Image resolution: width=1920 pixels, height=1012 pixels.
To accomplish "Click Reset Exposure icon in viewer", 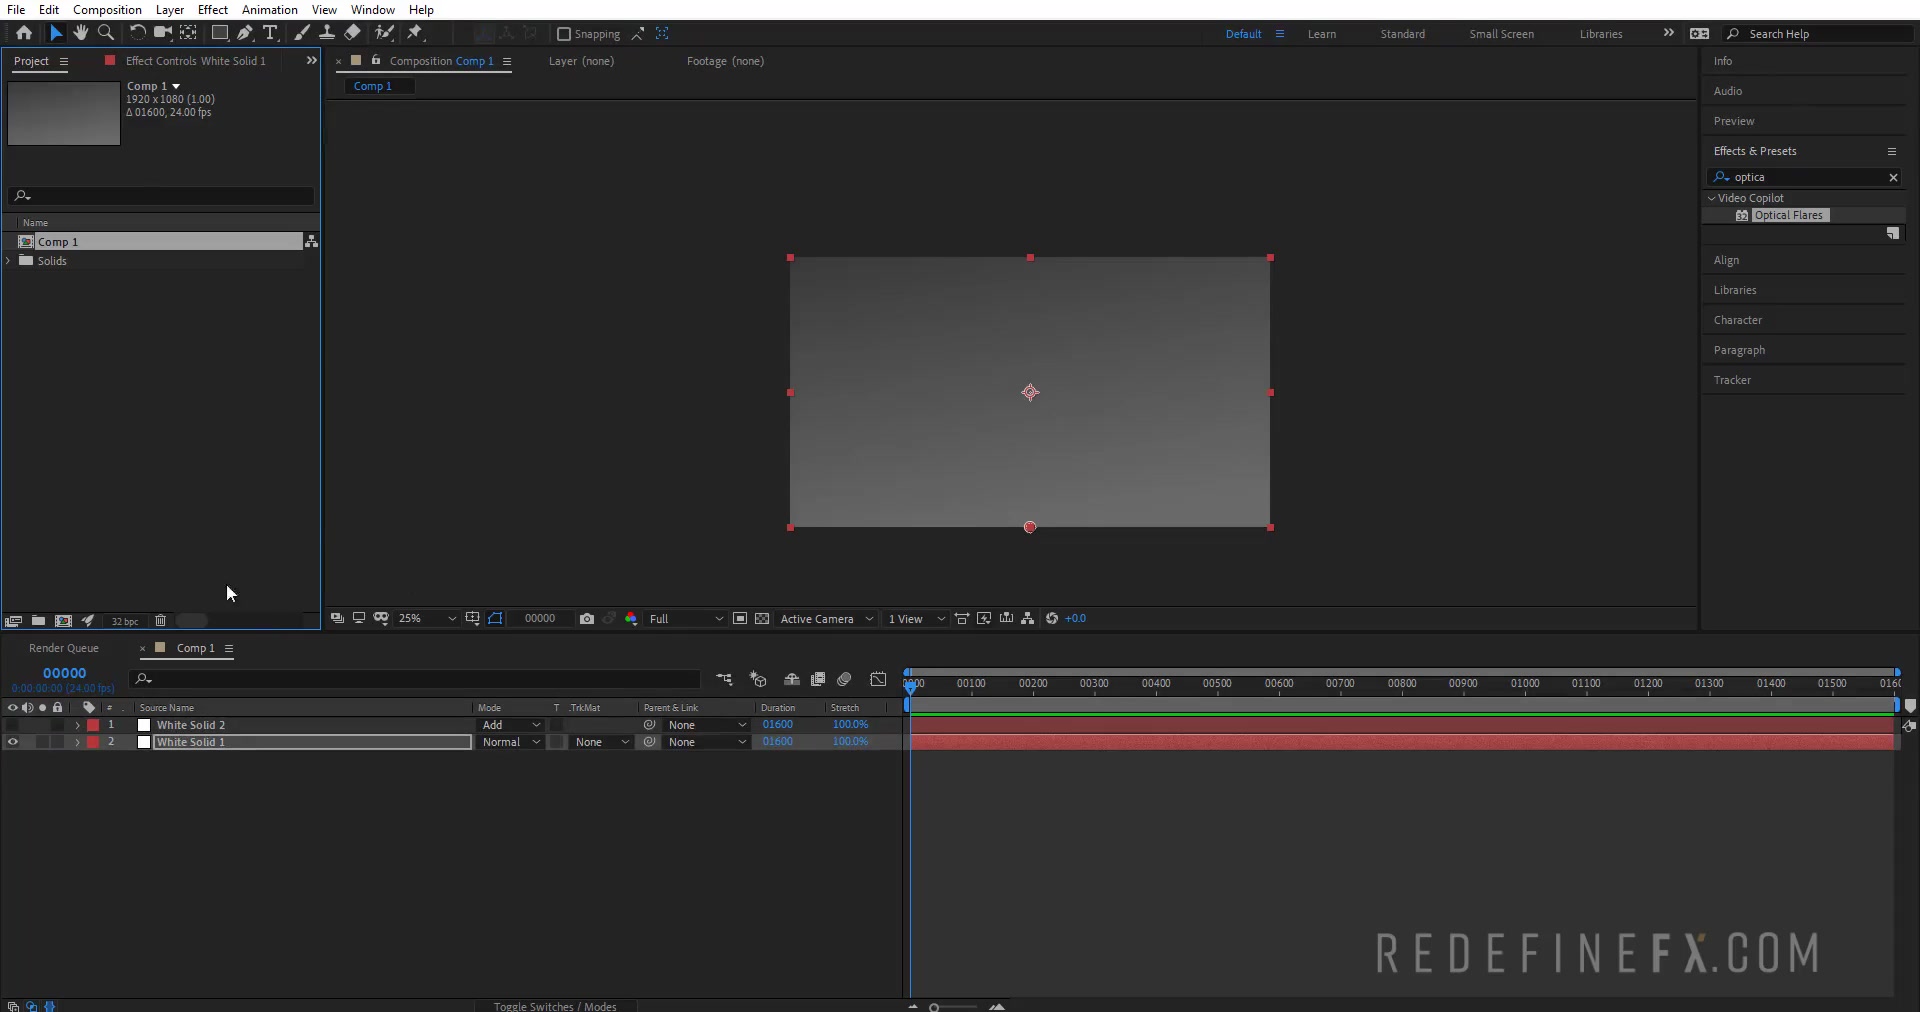I will 1052,619.
